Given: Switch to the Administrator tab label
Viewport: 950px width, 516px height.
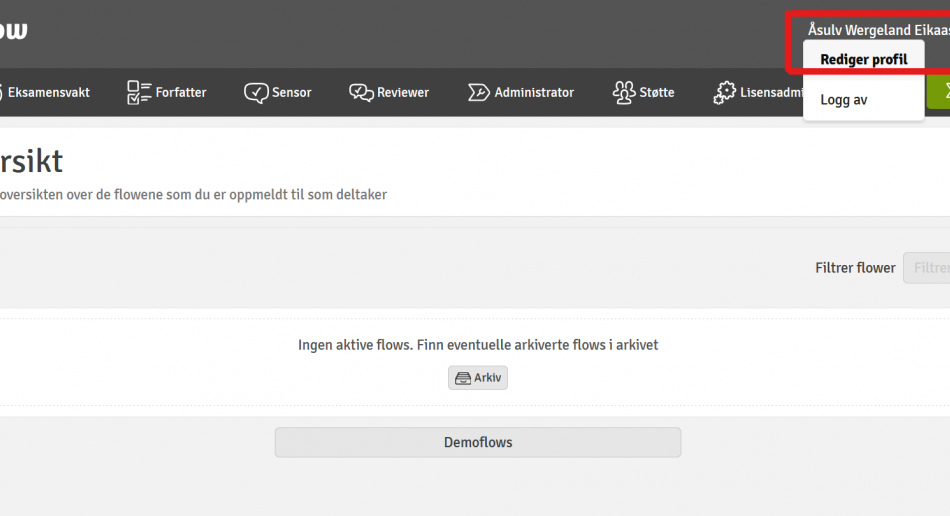Looking at the screenshot, I should (x=534, y=93).
